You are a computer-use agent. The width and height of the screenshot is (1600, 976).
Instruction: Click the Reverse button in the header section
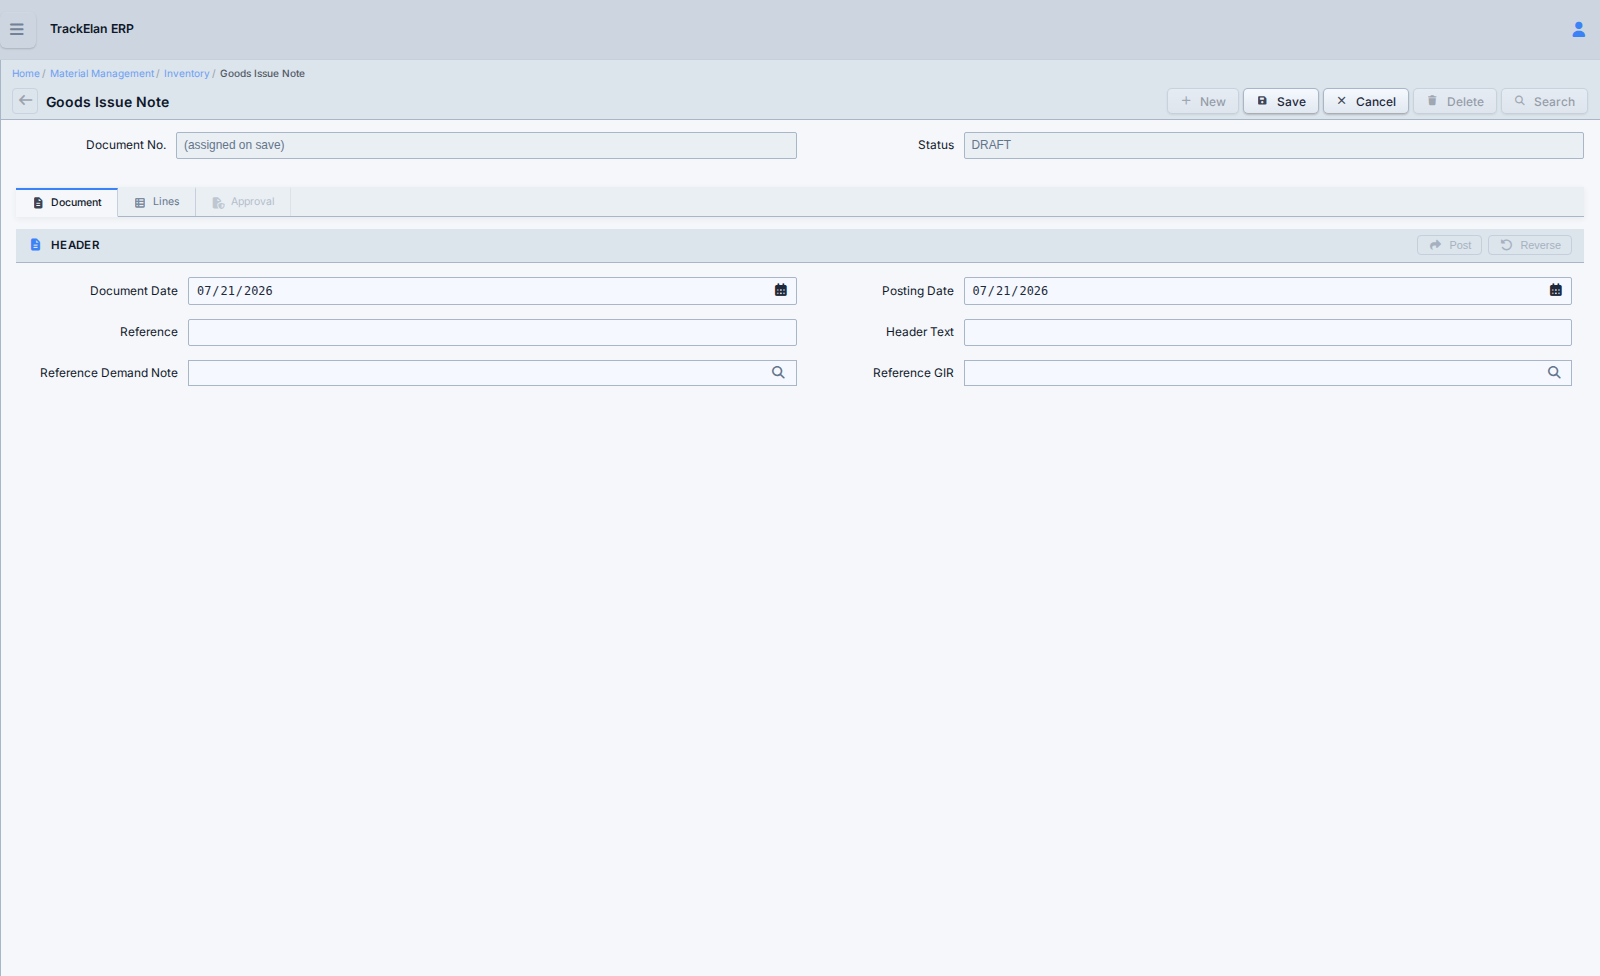[1530, 245]
